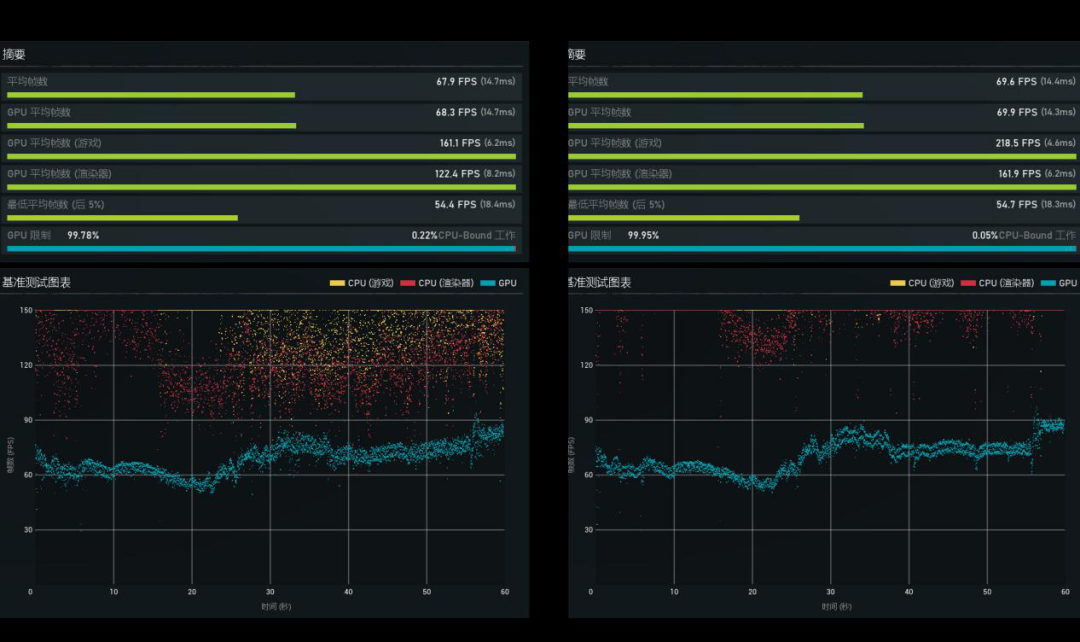Click the yellow CPU (游戏) legend swatch in left chart
This screenshot has width=1080, height=642.
pos(337,283)
